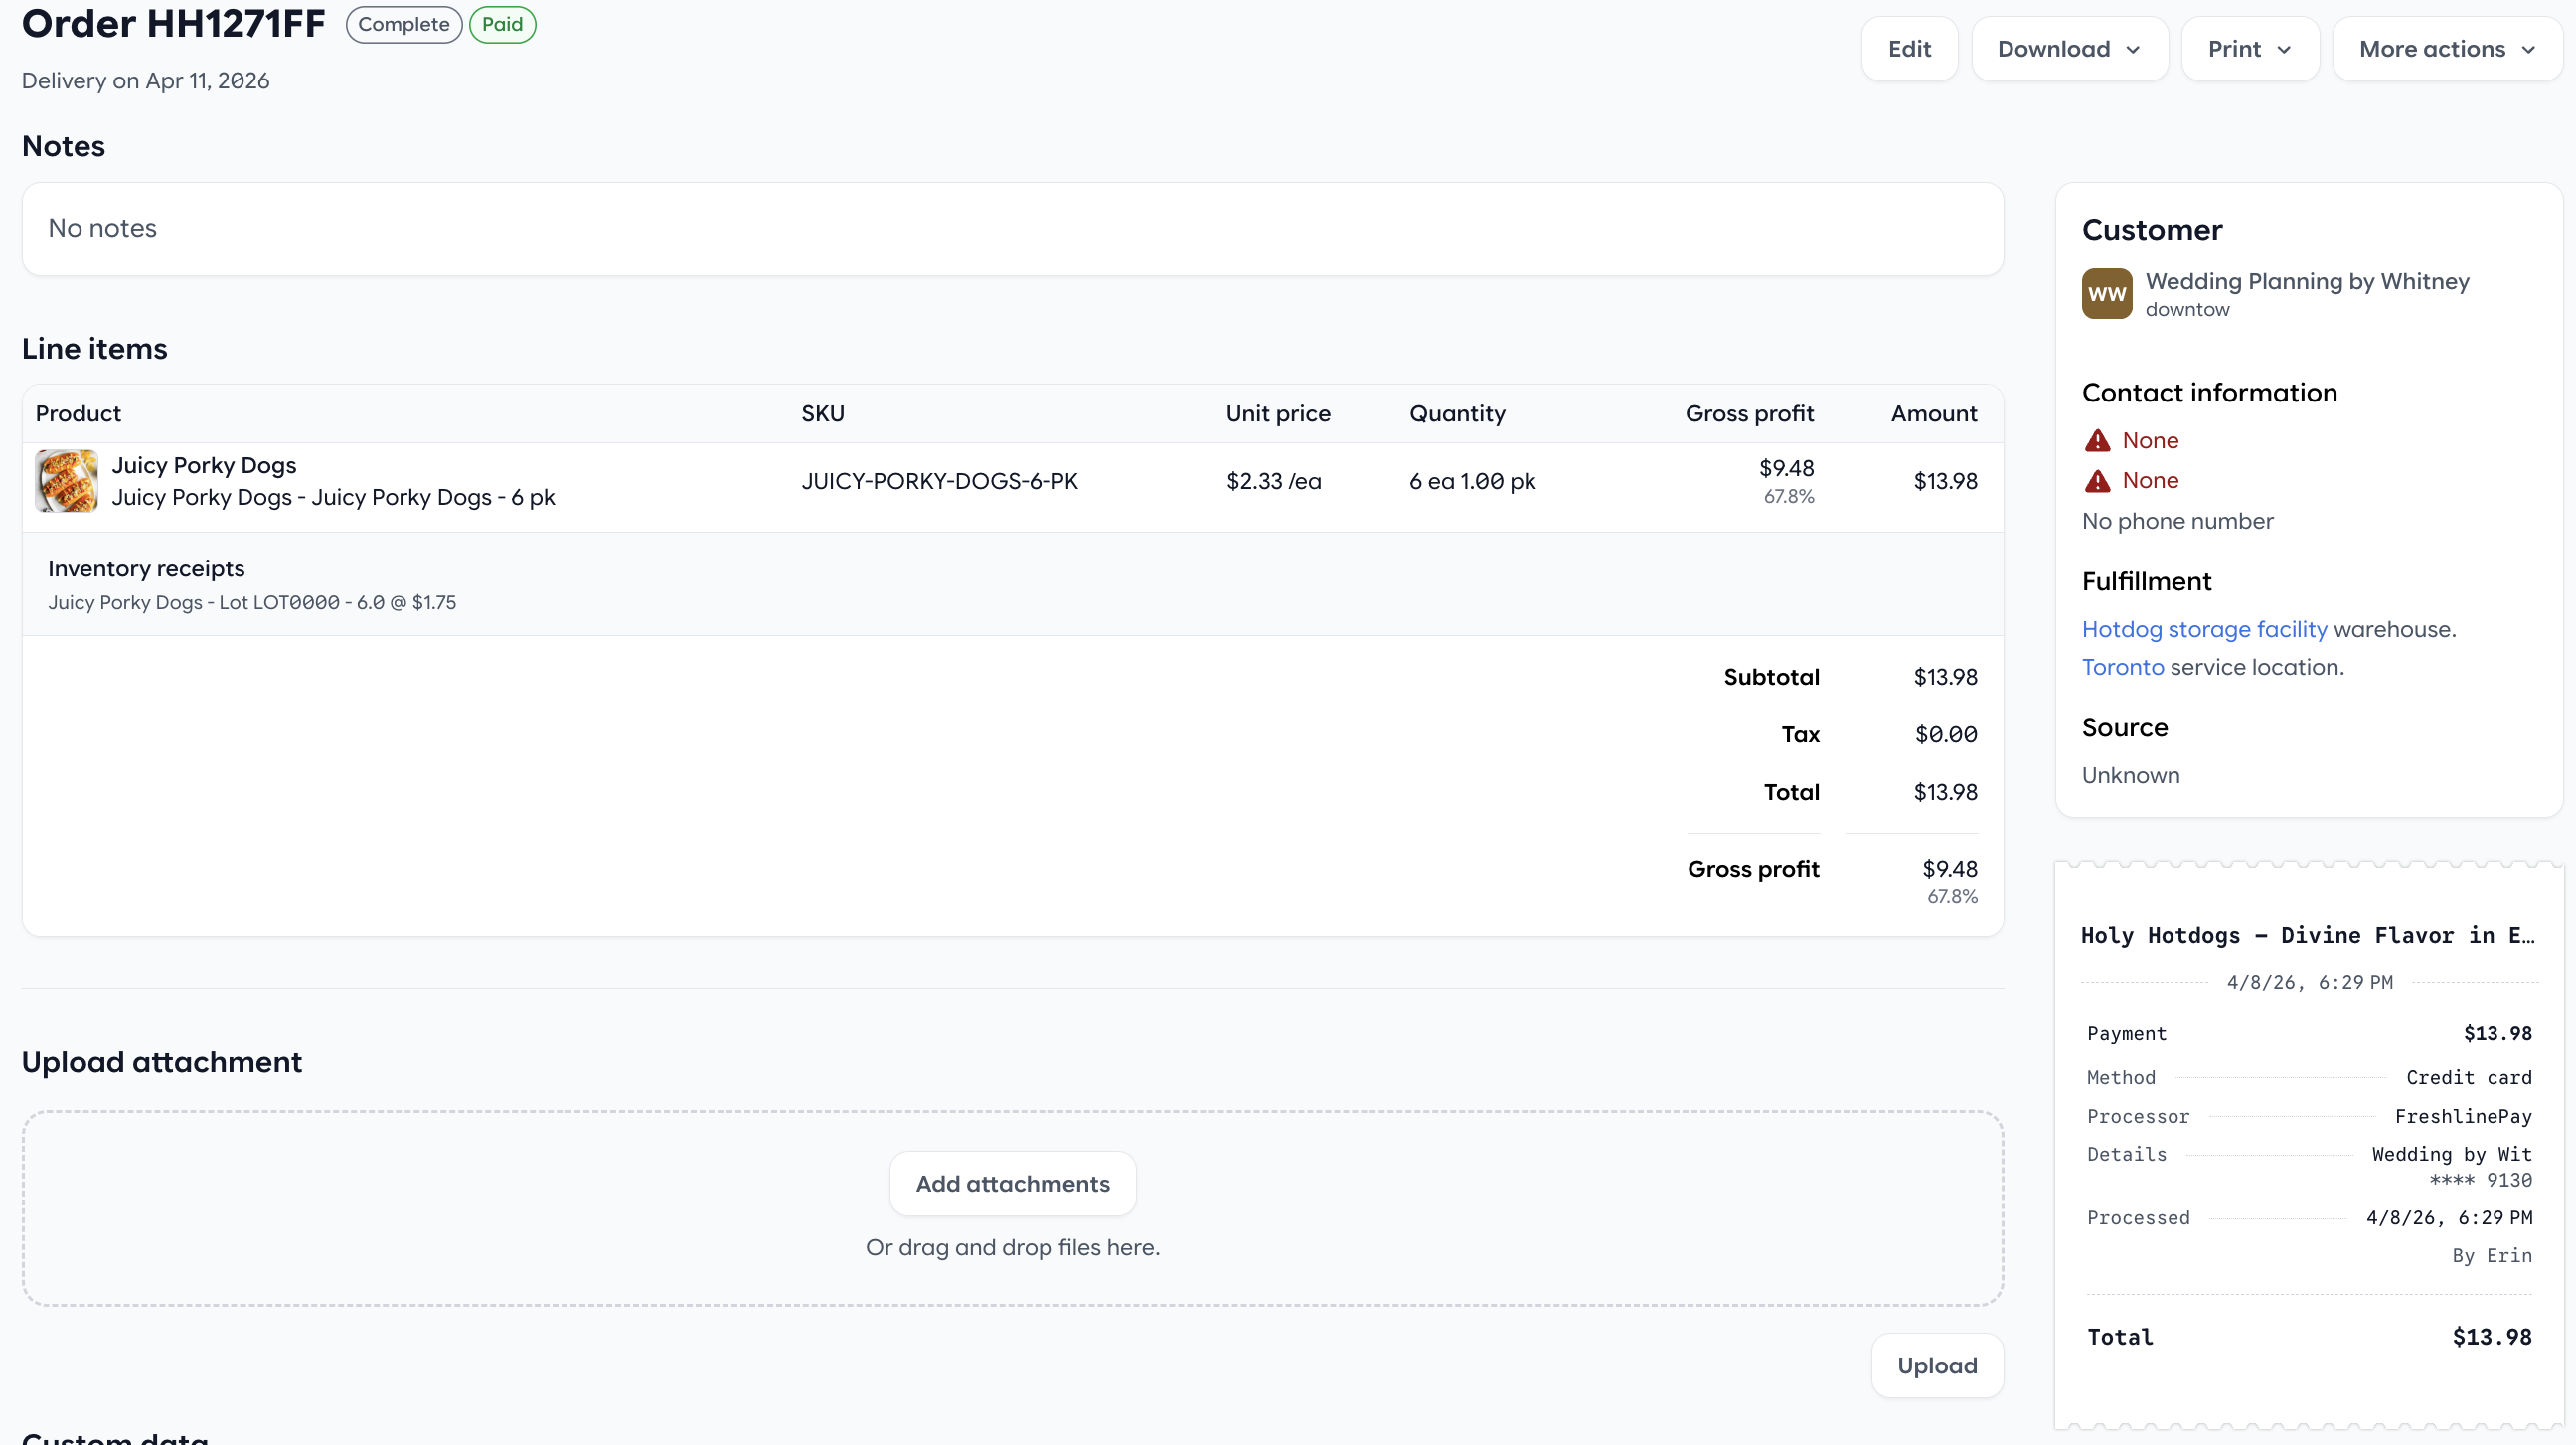This screenshot has width=2576, height=1445.
Task: Click the Gross profit column header
Action: [1748, 414]
